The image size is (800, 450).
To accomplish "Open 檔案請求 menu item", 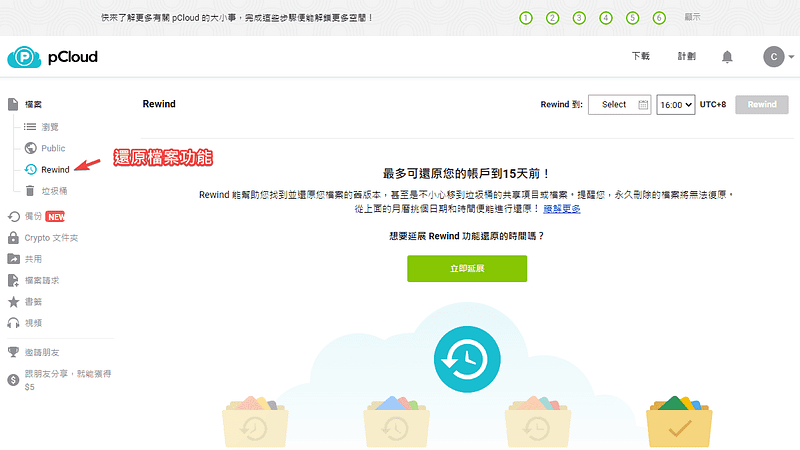I will point(42,280).
